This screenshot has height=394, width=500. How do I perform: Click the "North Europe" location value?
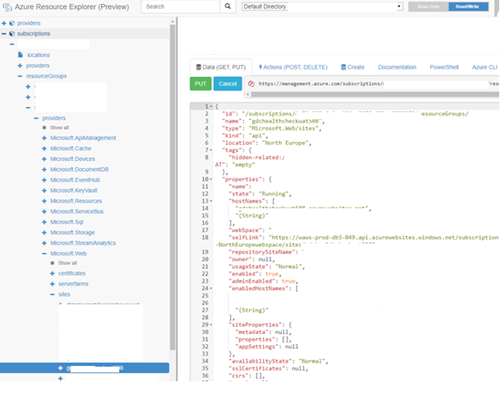(x=285, y=143)
